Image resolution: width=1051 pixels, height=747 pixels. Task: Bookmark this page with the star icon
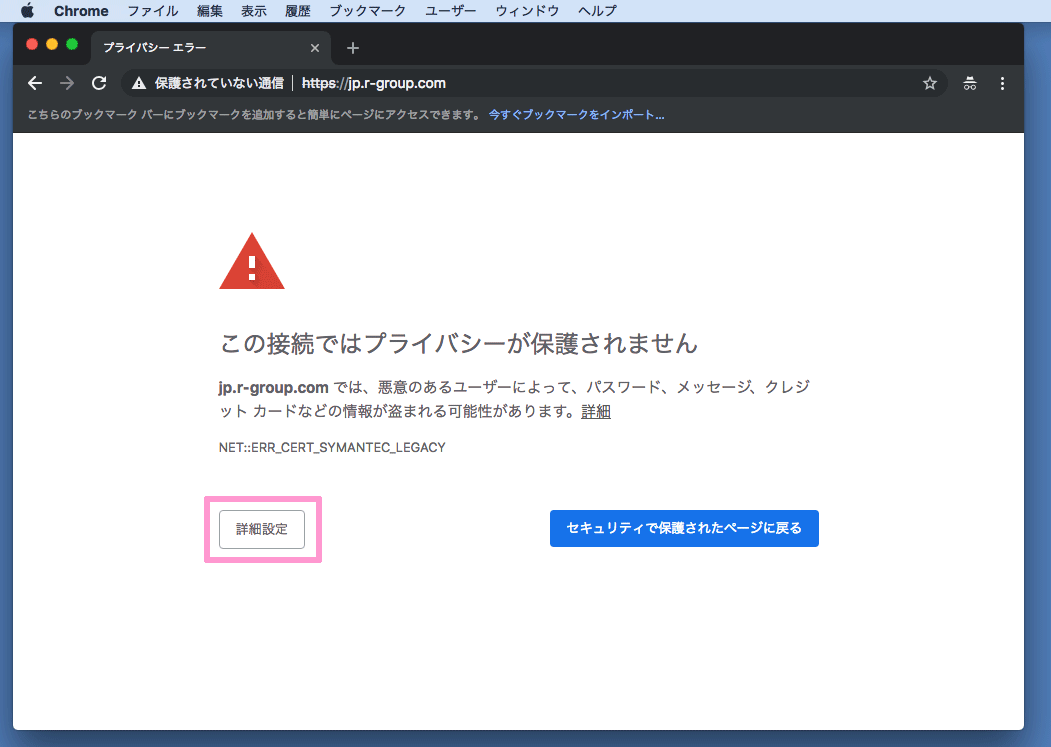tap(929, 84)
